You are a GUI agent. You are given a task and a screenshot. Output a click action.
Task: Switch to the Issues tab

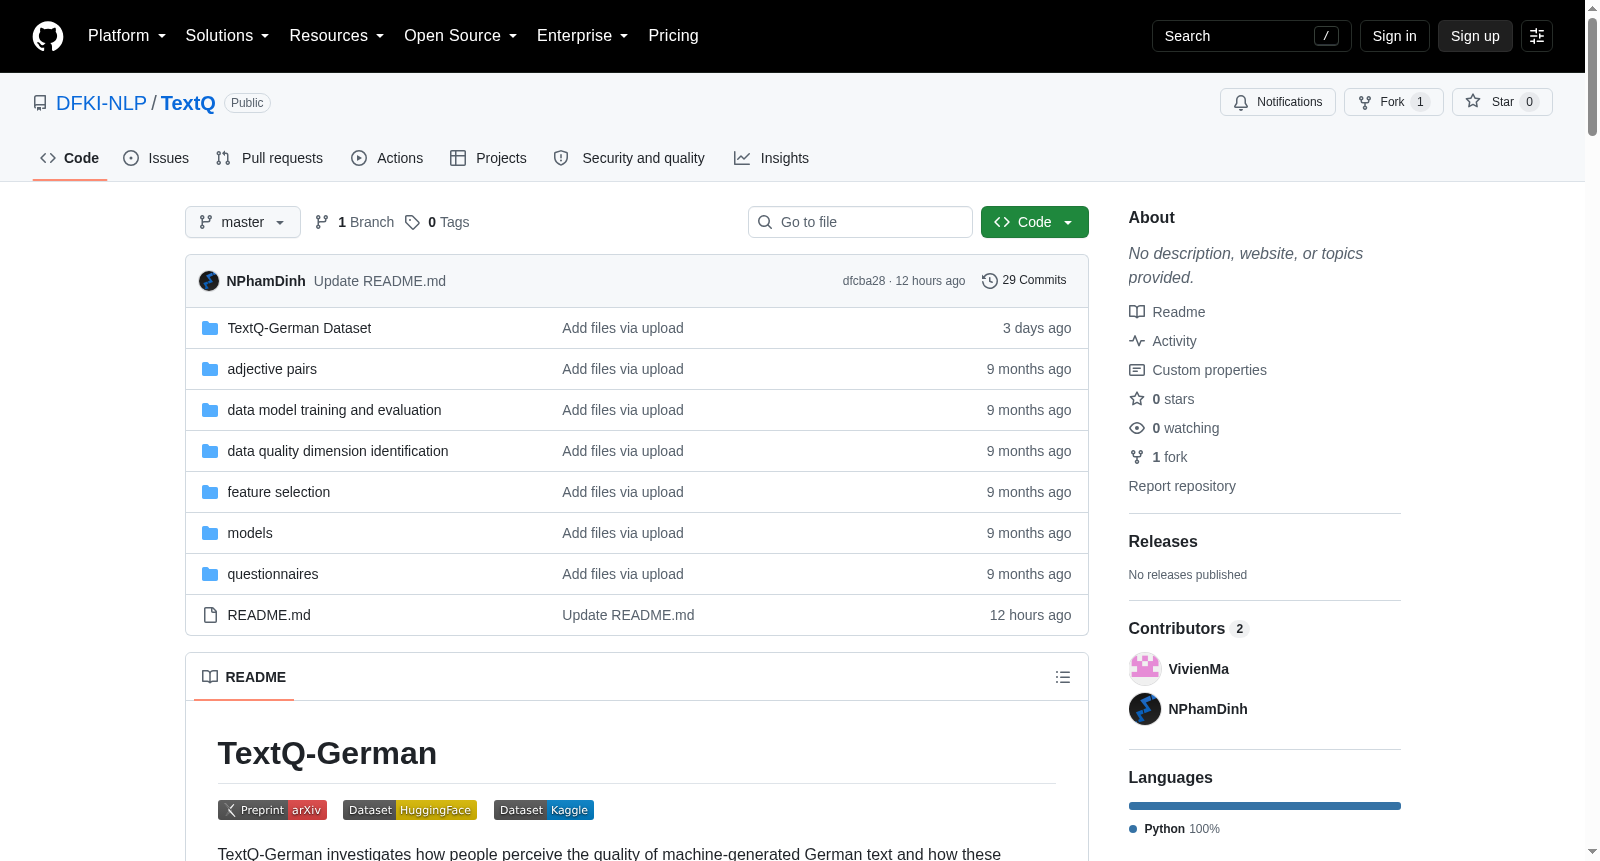pyautogui.click(x=156, y=158)
